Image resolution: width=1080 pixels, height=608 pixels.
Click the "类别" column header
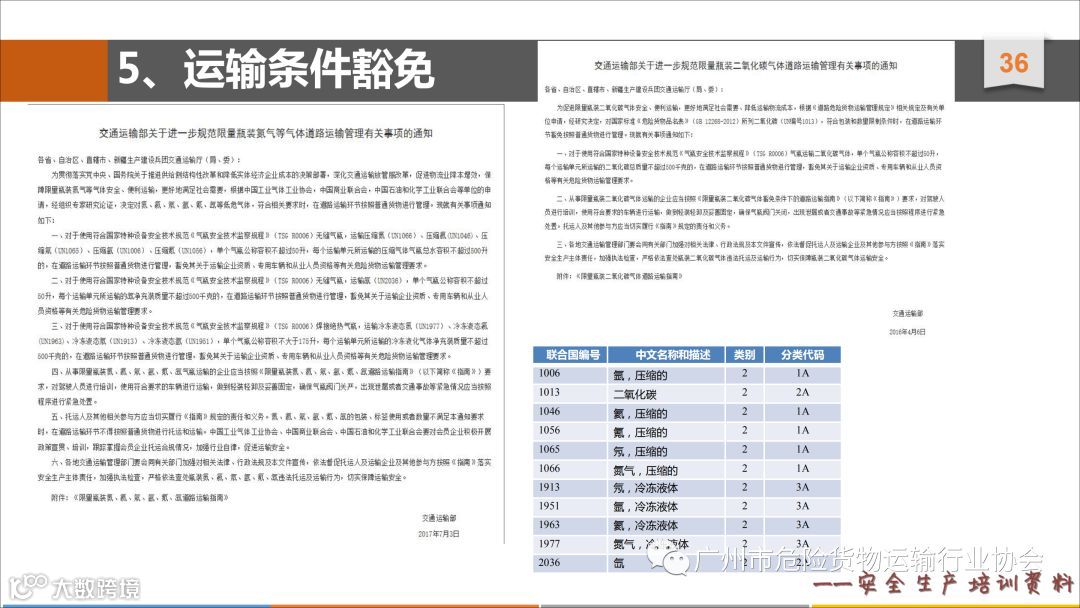[x=744, y=355]
